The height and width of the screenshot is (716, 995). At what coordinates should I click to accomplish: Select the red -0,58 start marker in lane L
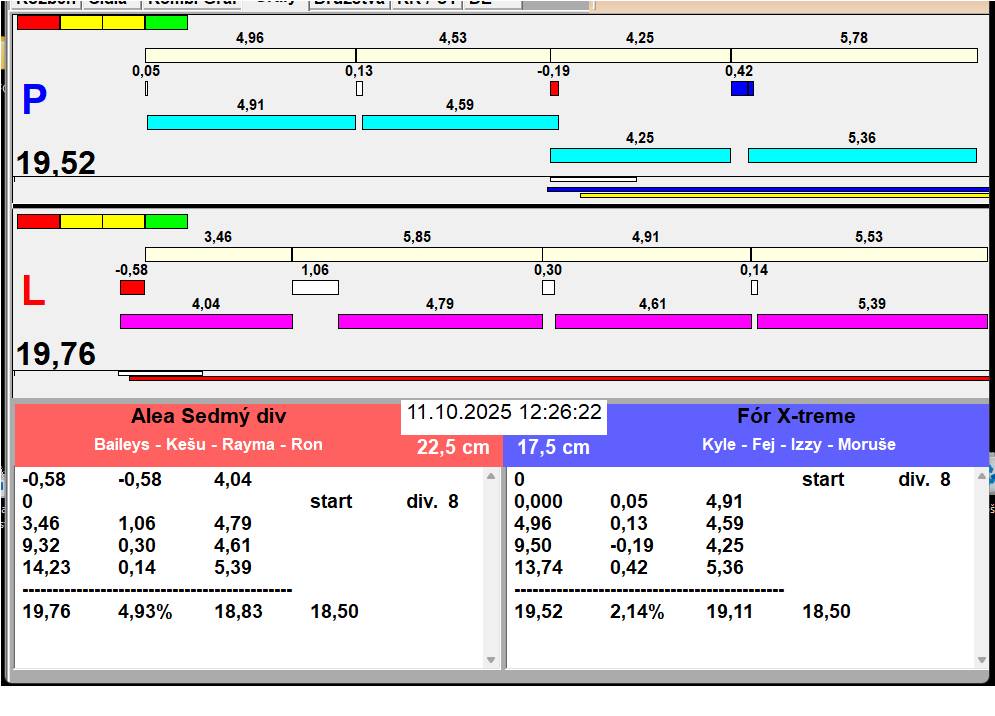tap(132, 287)
